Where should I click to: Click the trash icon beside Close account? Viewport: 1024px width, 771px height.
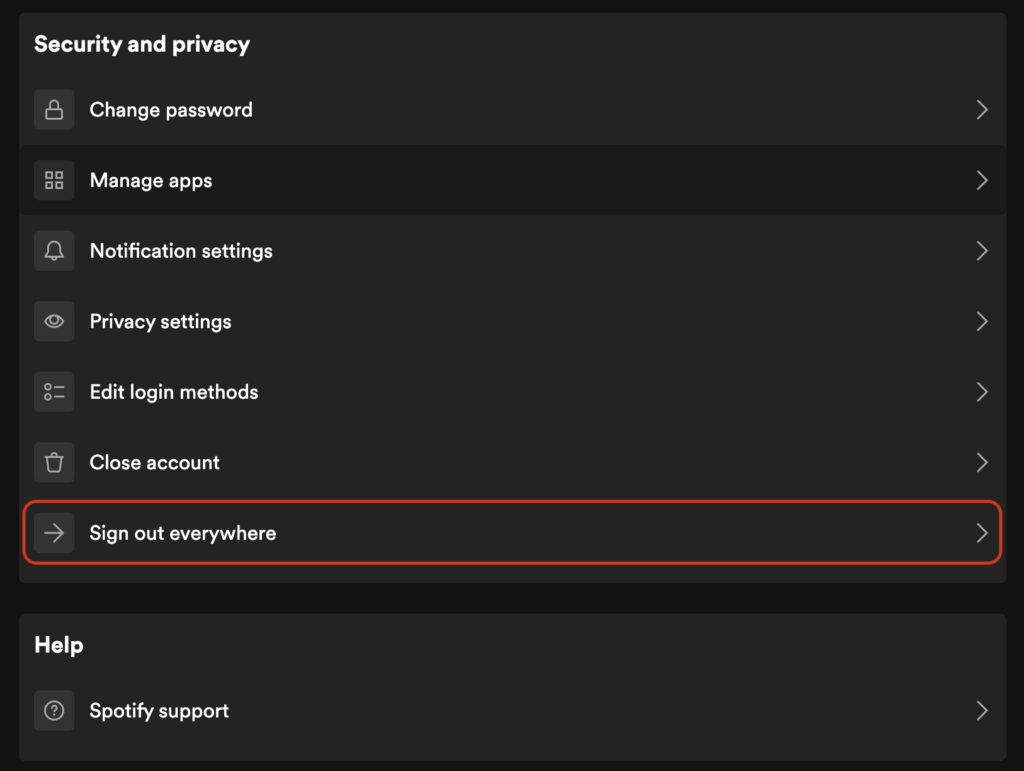[54, 462]
